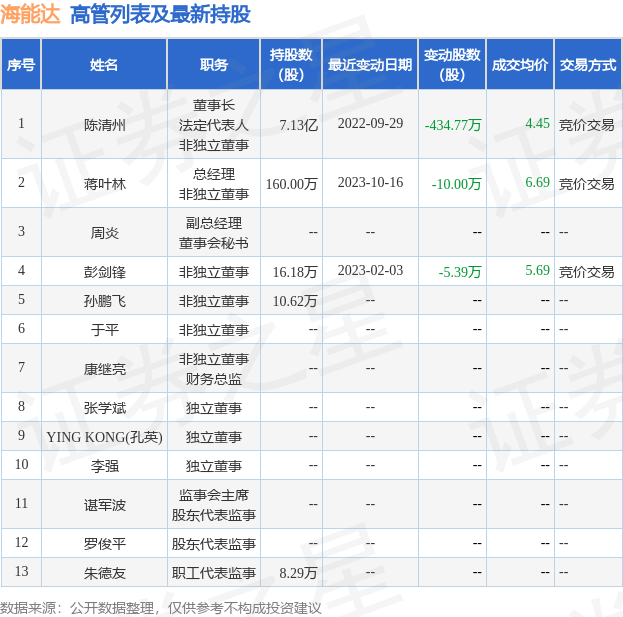
Task: Click 蒋叶林's position 总经理
Action: coord(214,174)
